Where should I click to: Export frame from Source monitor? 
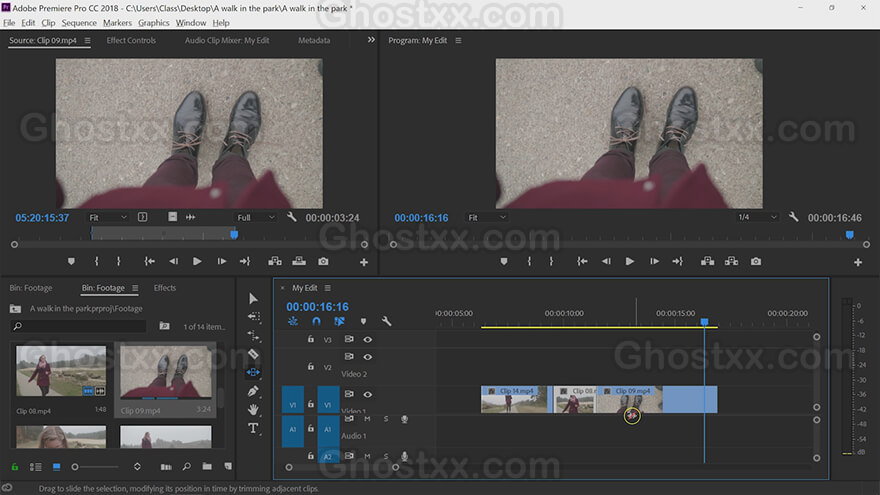coord(323,262)
